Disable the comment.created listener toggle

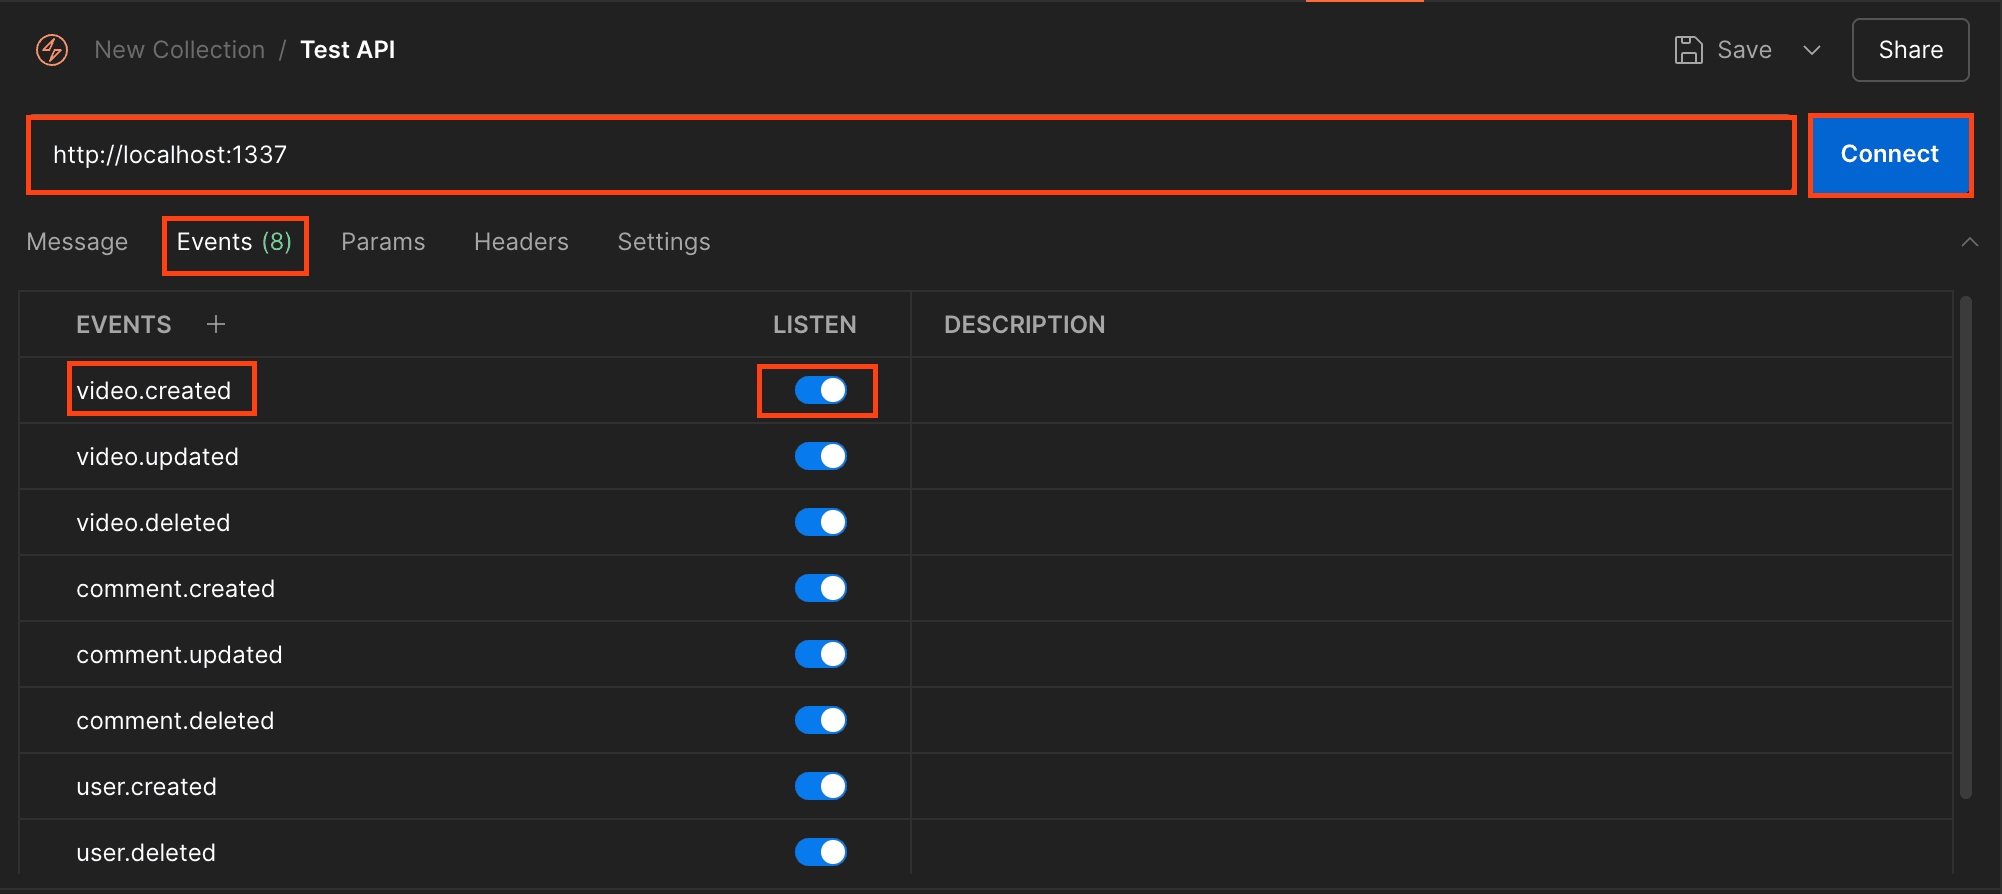(820, 588)
